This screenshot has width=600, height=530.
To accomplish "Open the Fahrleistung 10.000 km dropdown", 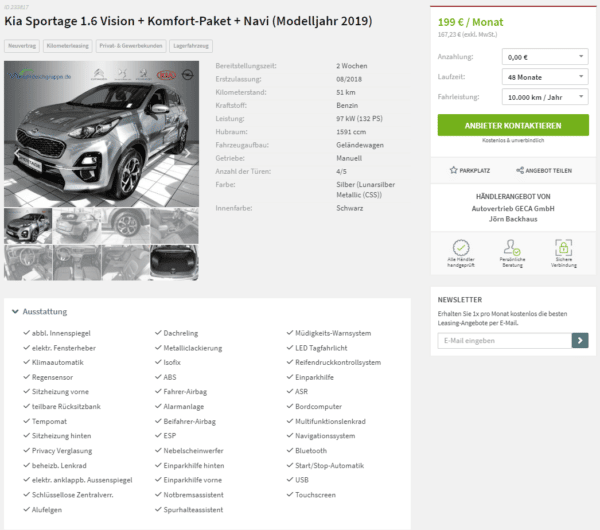I will click(545, 97).
